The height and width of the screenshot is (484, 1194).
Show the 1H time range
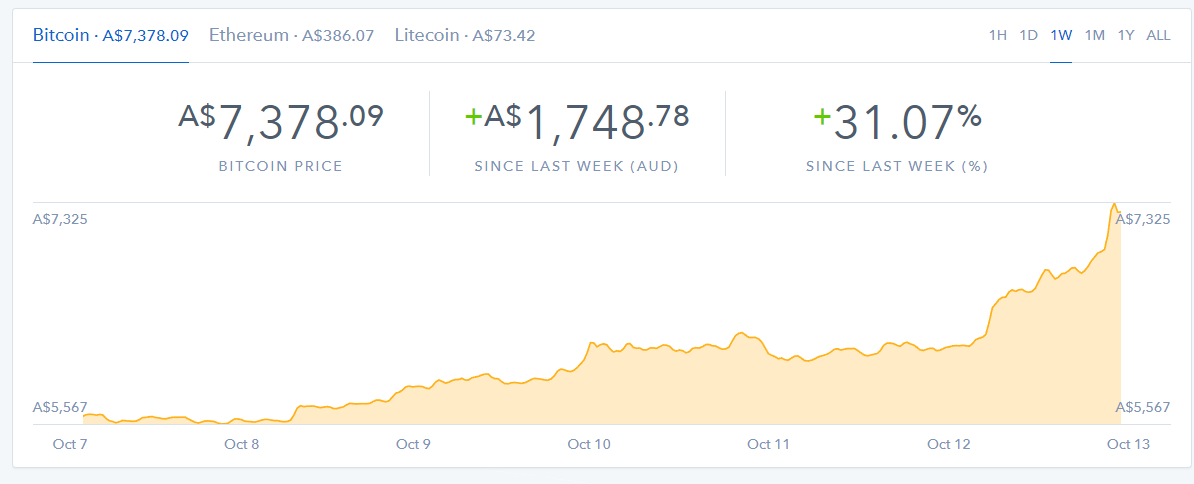pyautogui.click(x=997, y=35)
